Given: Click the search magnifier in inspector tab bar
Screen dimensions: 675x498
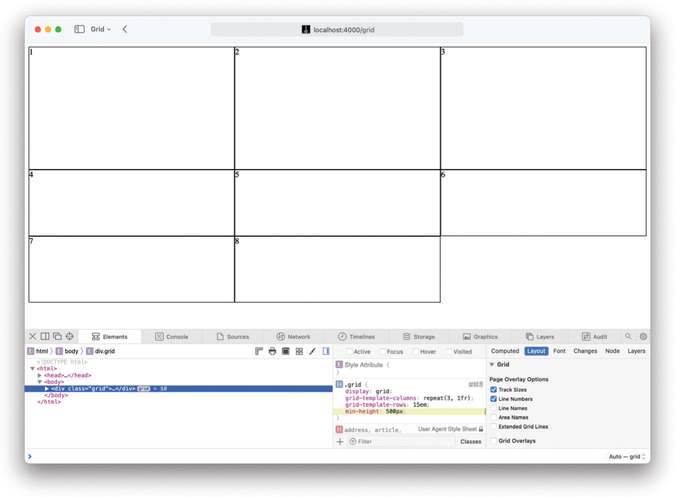Looking at the screenshot, I should [628, 337].
